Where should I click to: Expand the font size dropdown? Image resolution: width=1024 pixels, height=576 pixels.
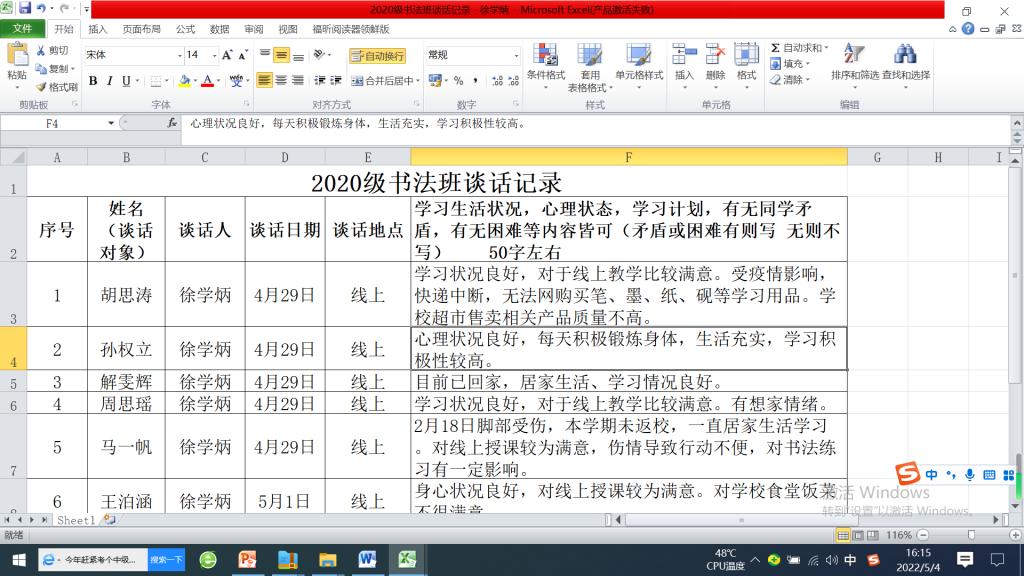(212, 55)
